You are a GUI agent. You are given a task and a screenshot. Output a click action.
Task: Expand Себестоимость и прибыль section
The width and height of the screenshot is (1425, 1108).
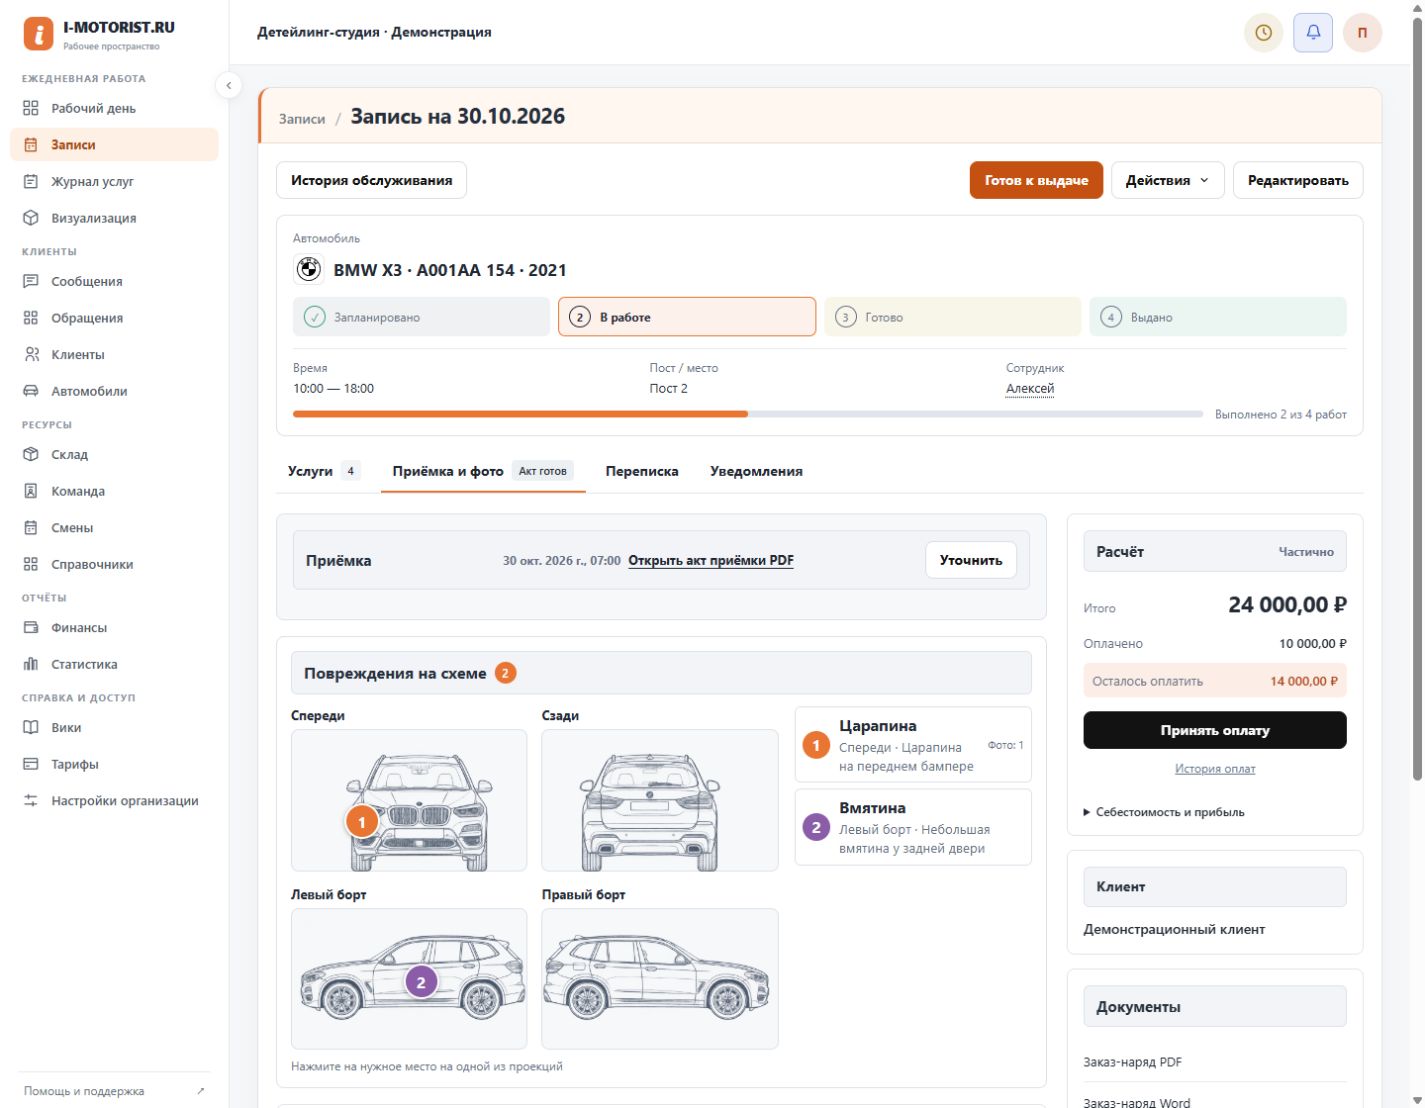tap(1164, 812)
